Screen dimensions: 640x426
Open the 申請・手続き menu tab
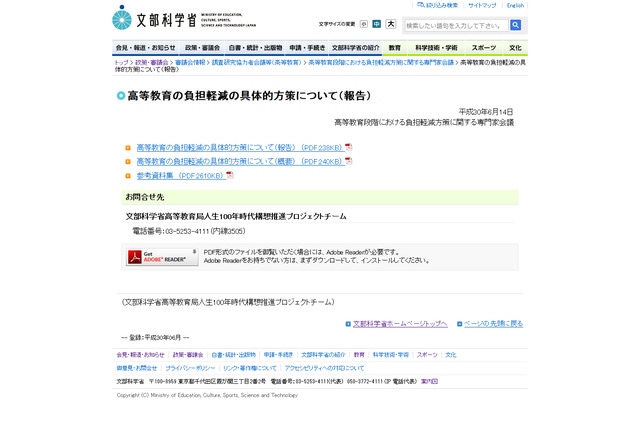pos(307,48)
